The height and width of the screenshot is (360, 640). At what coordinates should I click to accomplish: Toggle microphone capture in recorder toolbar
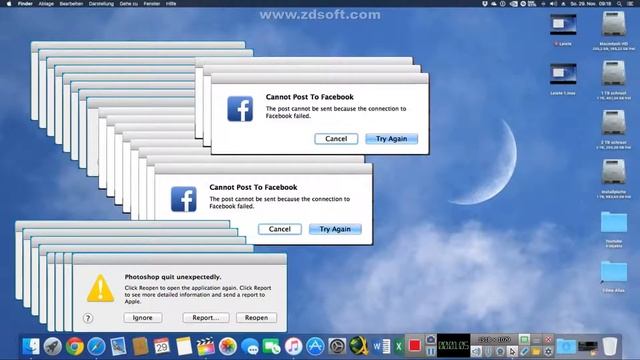488,351
